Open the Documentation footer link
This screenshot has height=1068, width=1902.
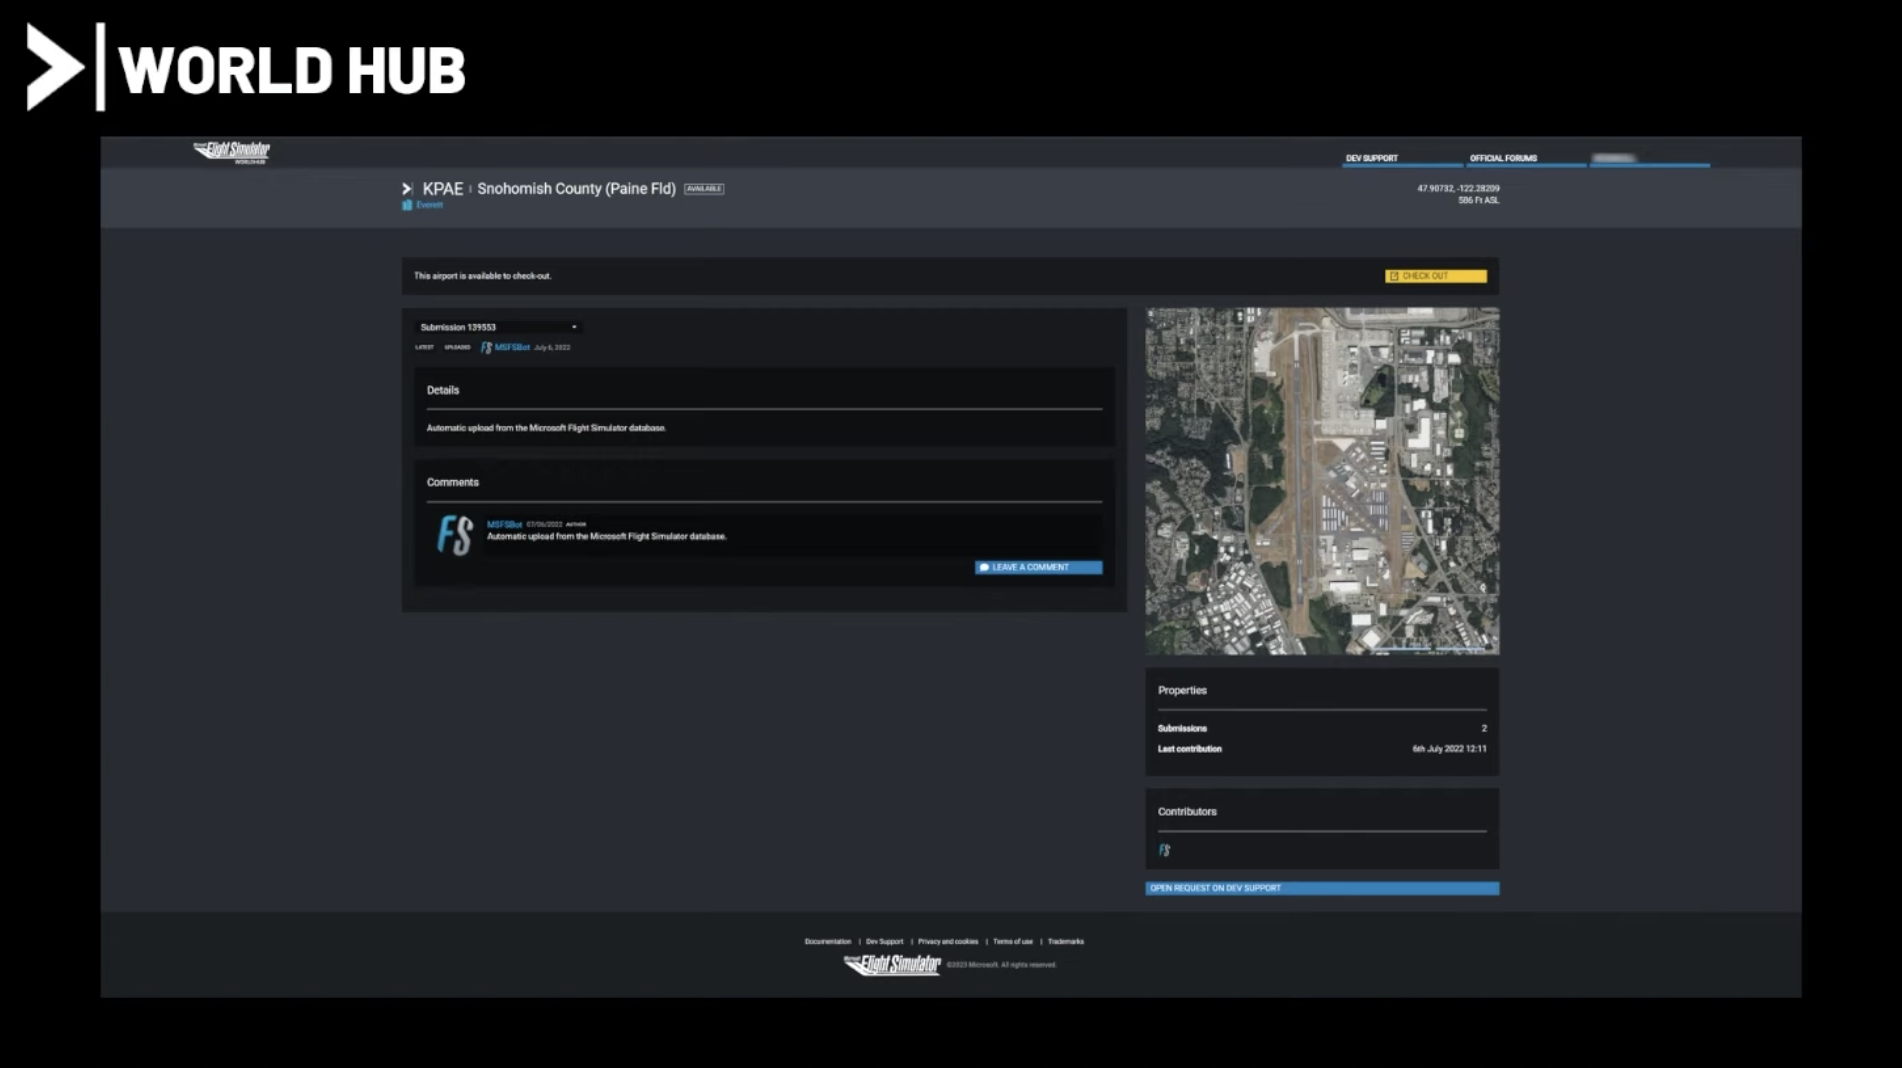827,941
